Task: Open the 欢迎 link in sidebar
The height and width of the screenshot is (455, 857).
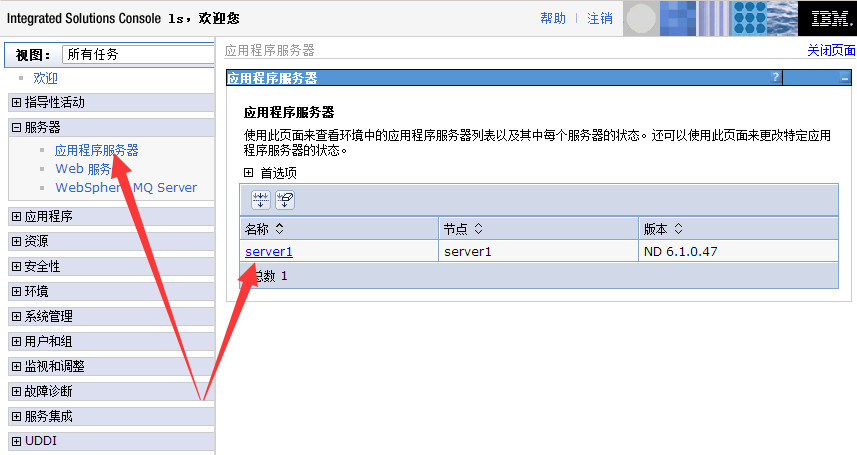Action: pyautogui.click(x=45, y=78)
